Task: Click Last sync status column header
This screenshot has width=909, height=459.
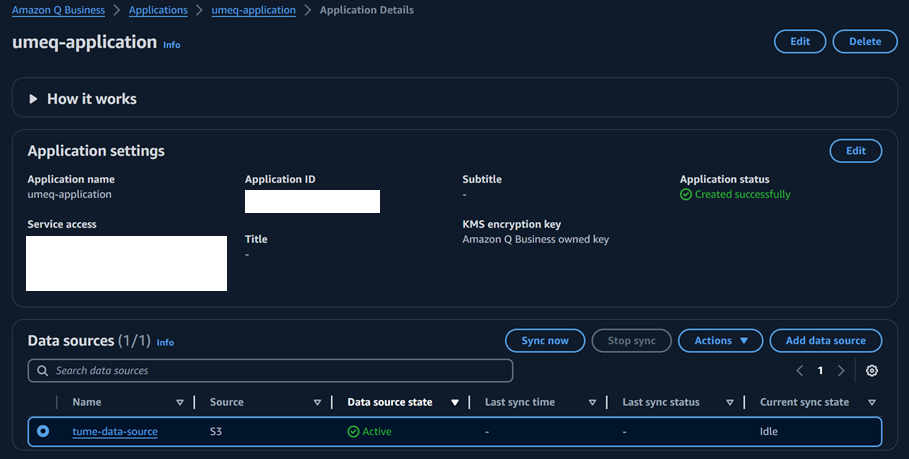Action: click(661, 402)
